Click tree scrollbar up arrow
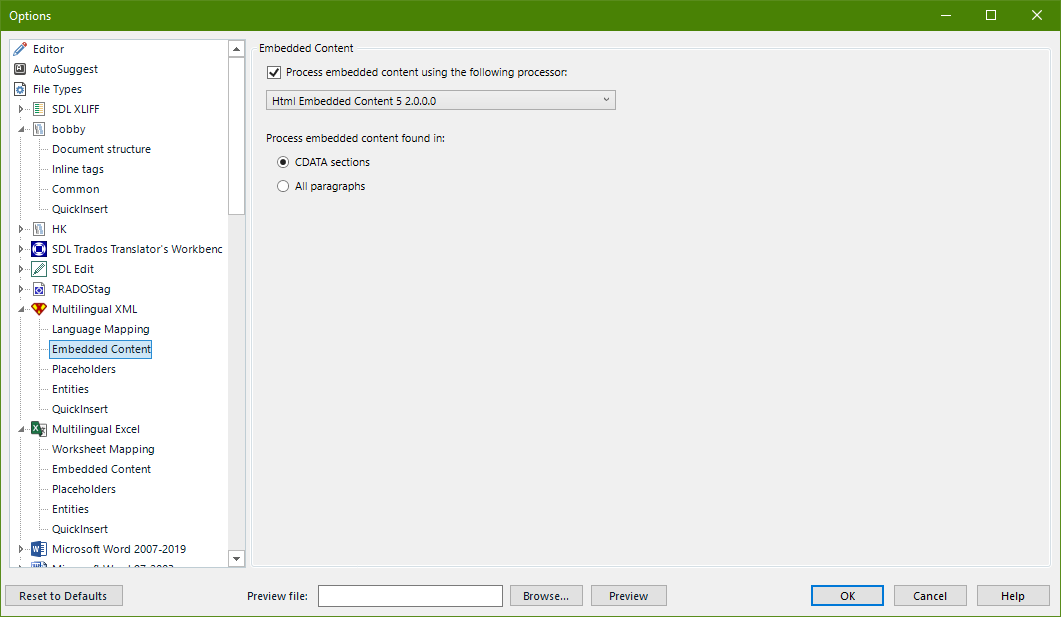The height and width of the screenshot is (617, 1061). (x=236, y=49)
